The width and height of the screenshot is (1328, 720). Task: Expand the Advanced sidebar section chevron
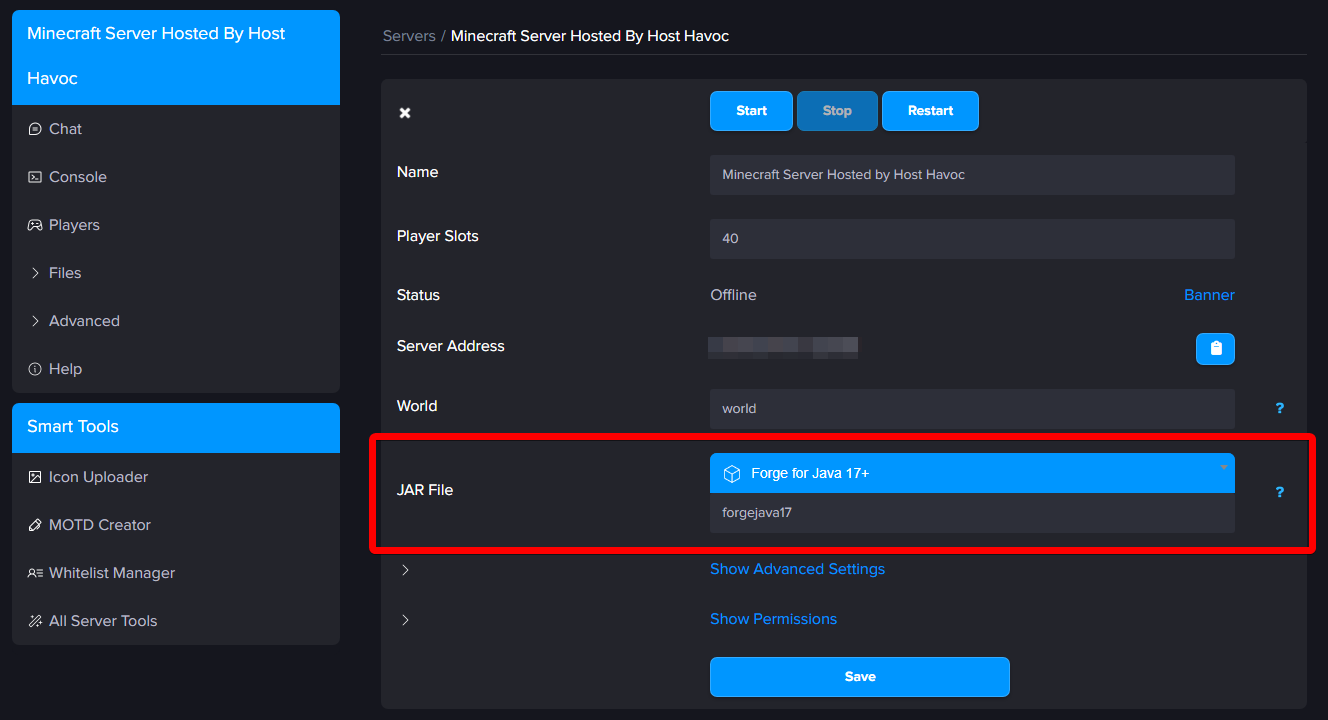click(x=35, y=321)
